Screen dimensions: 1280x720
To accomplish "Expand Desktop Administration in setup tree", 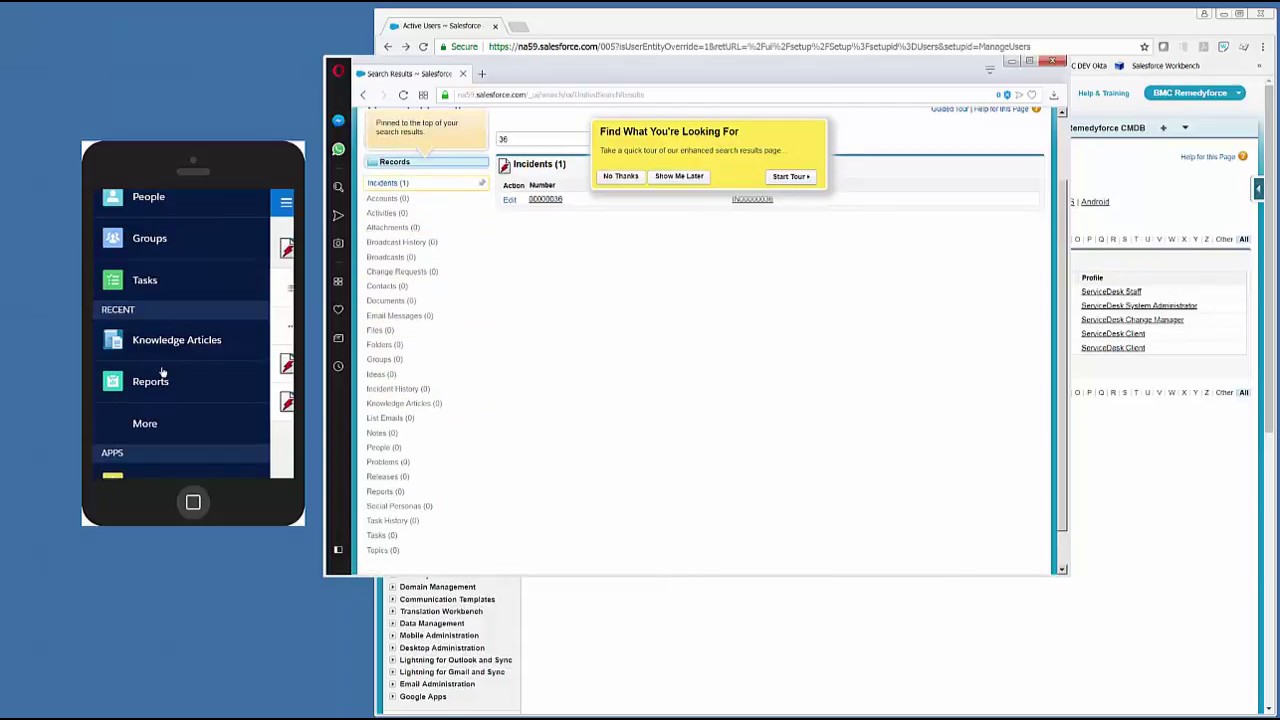I will tap(392, 648).
